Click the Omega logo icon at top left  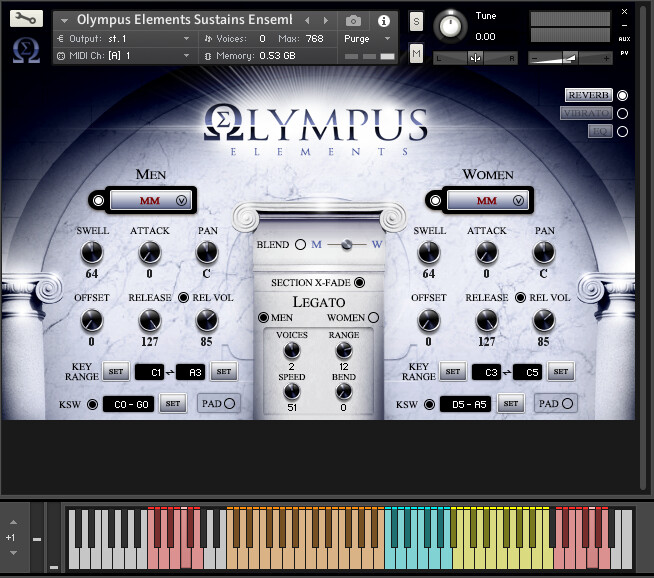pos(26,50)
